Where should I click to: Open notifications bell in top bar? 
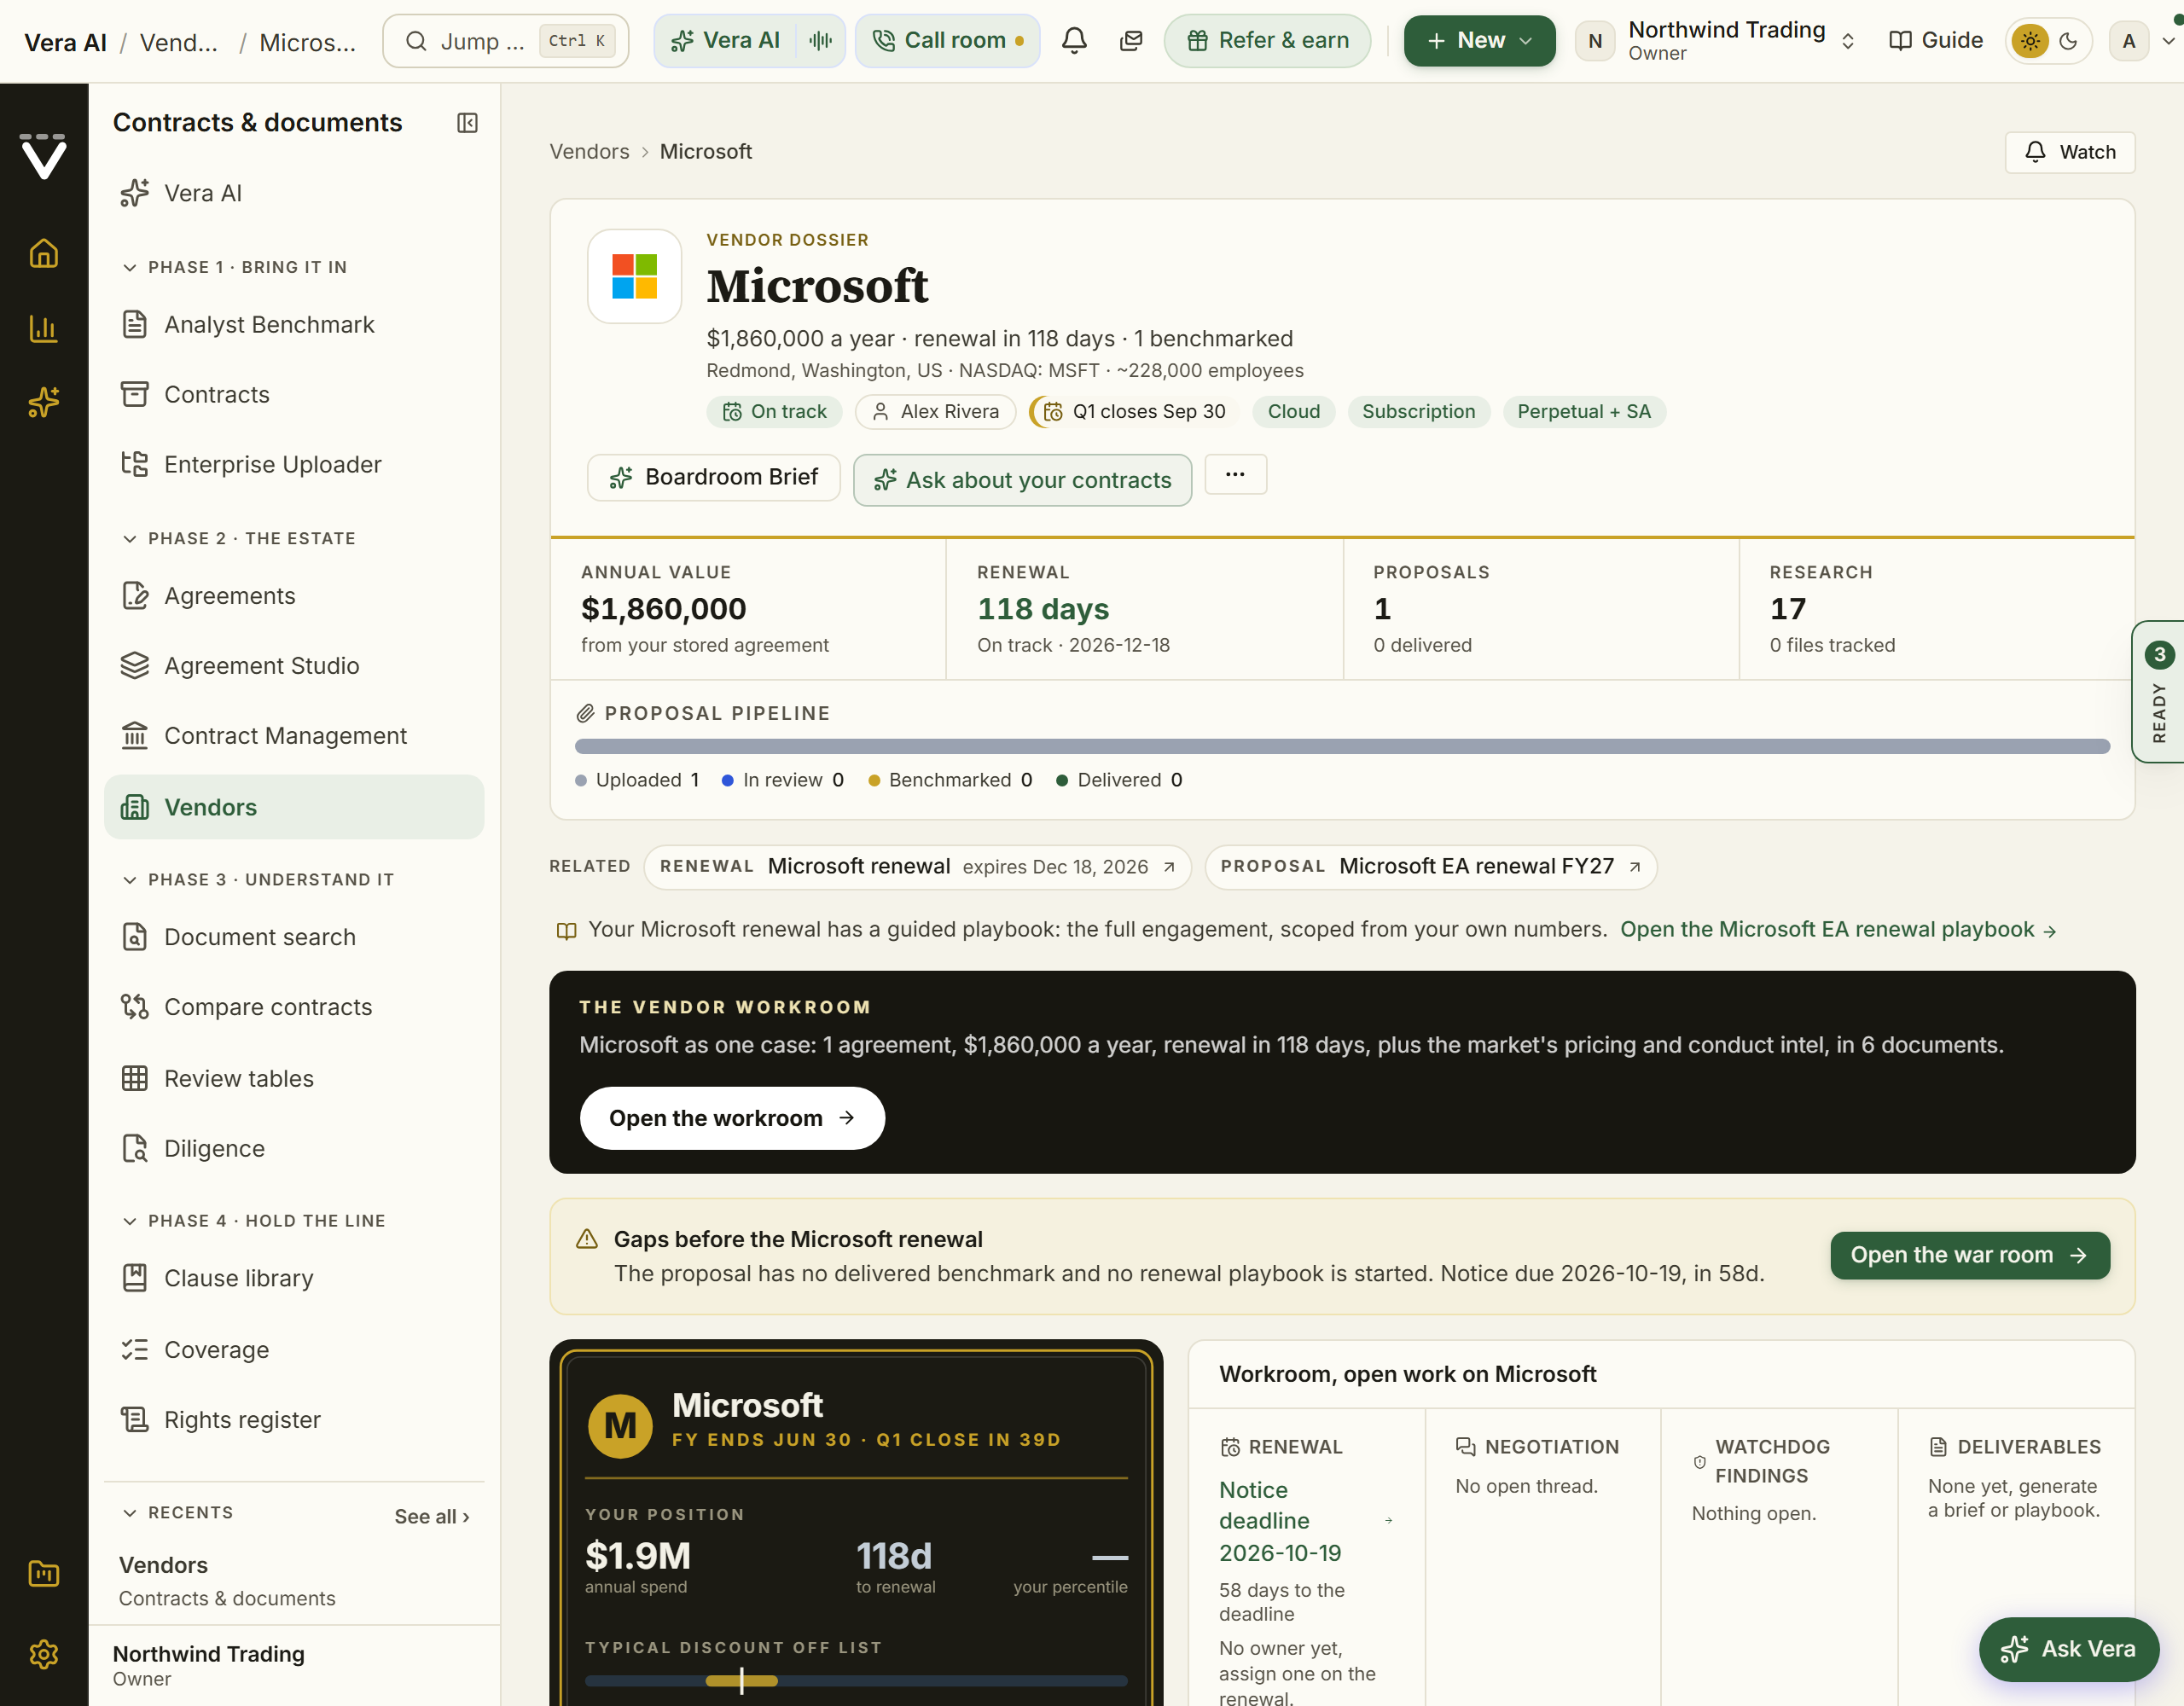[1074, 41]
